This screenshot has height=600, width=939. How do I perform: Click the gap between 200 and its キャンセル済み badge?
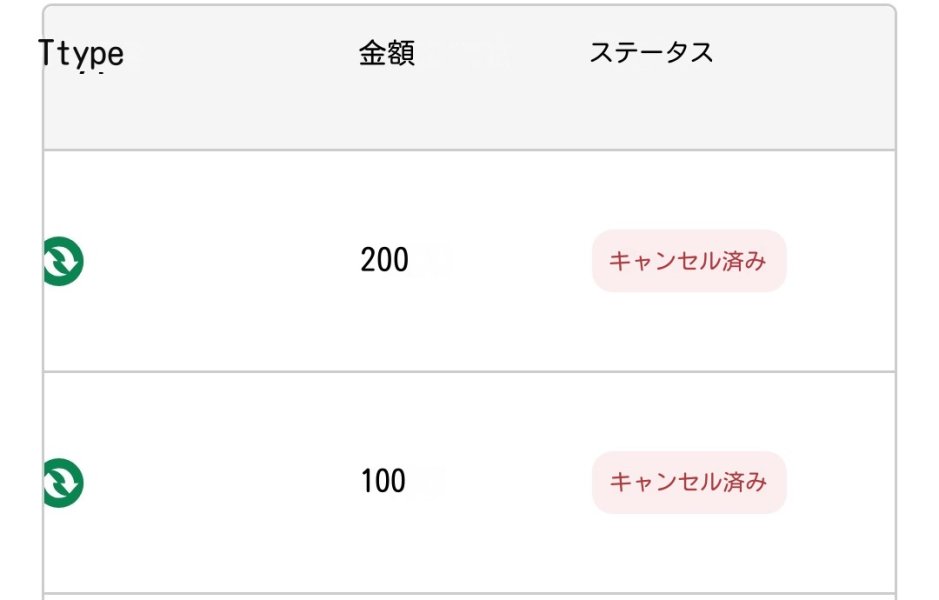tap(501, 261)
